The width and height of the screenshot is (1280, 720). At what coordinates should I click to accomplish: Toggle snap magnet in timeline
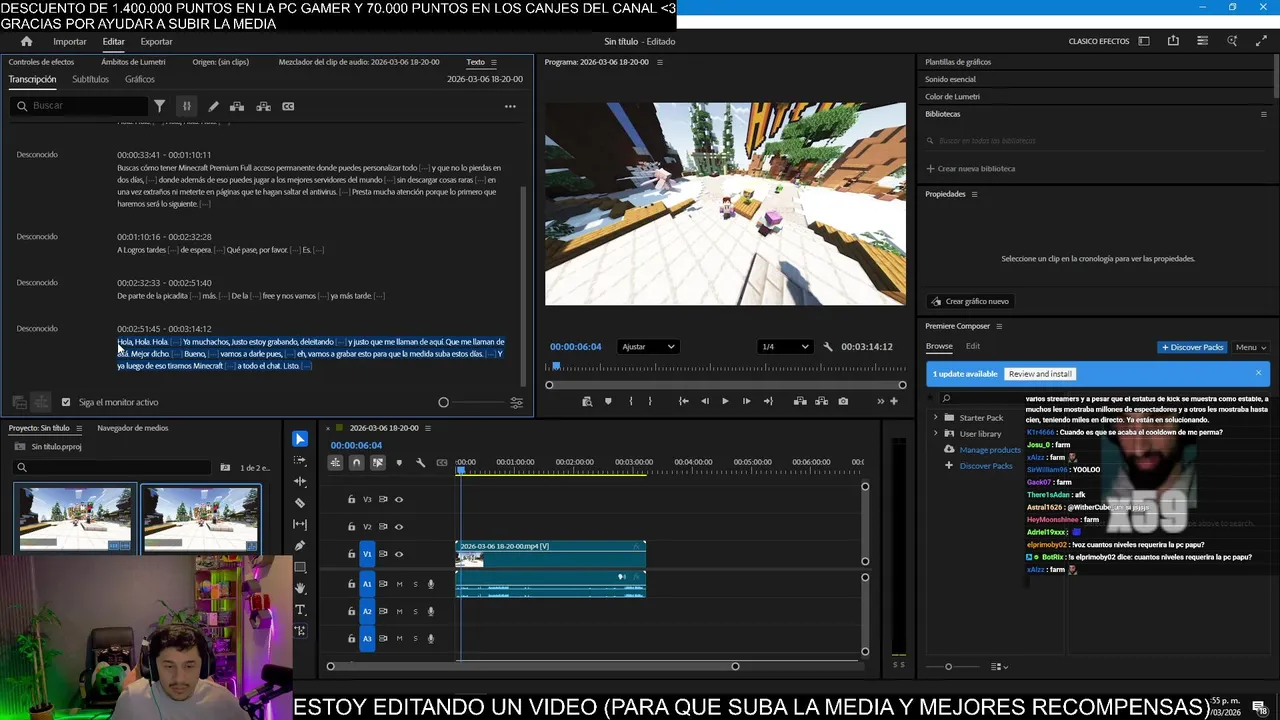(356, 462)
